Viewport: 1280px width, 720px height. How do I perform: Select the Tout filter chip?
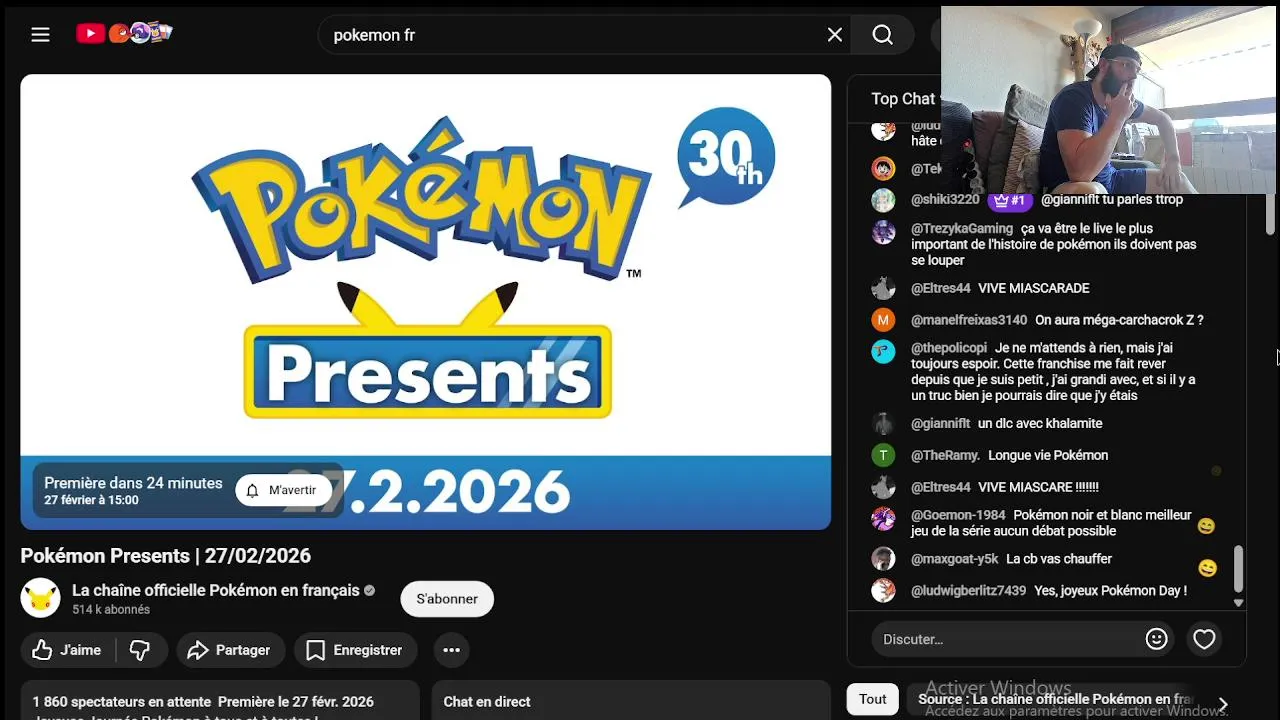point(873,699)
